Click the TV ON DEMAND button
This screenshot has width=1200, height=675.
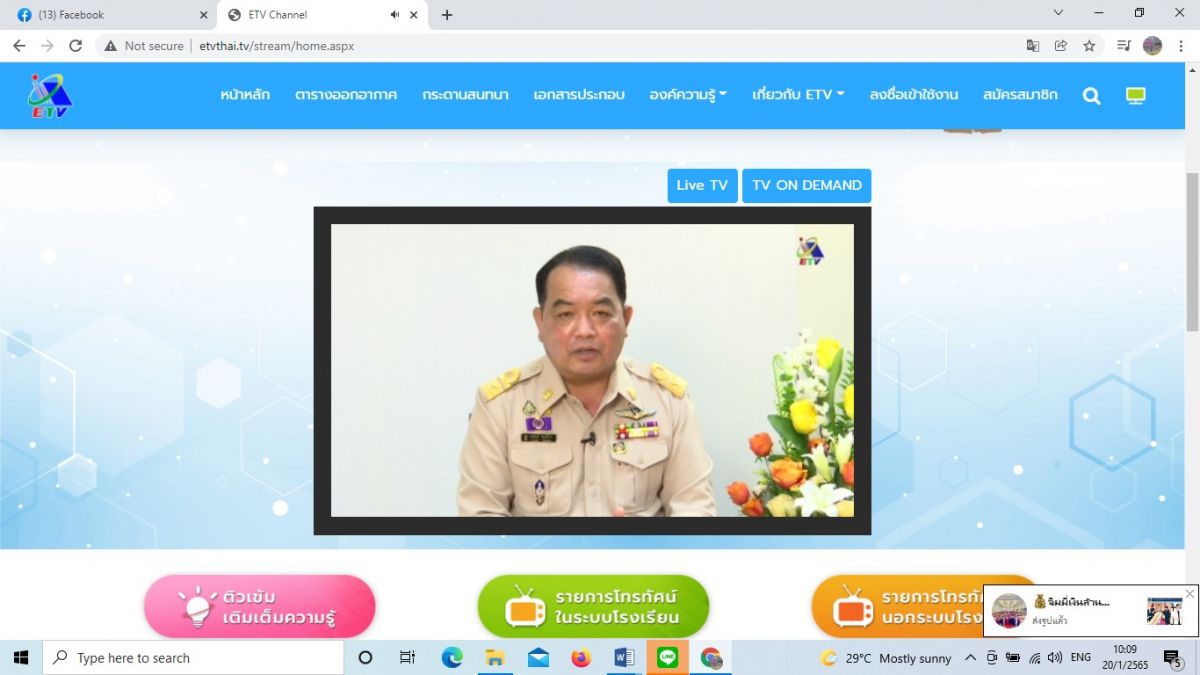pyautogui.click(x=806, y=185)
